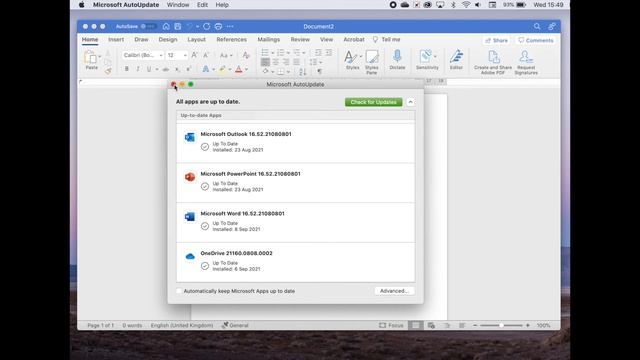Select the Format Painter brush
This screenshot has height=360, width=640.
click(x=108, y=71)
